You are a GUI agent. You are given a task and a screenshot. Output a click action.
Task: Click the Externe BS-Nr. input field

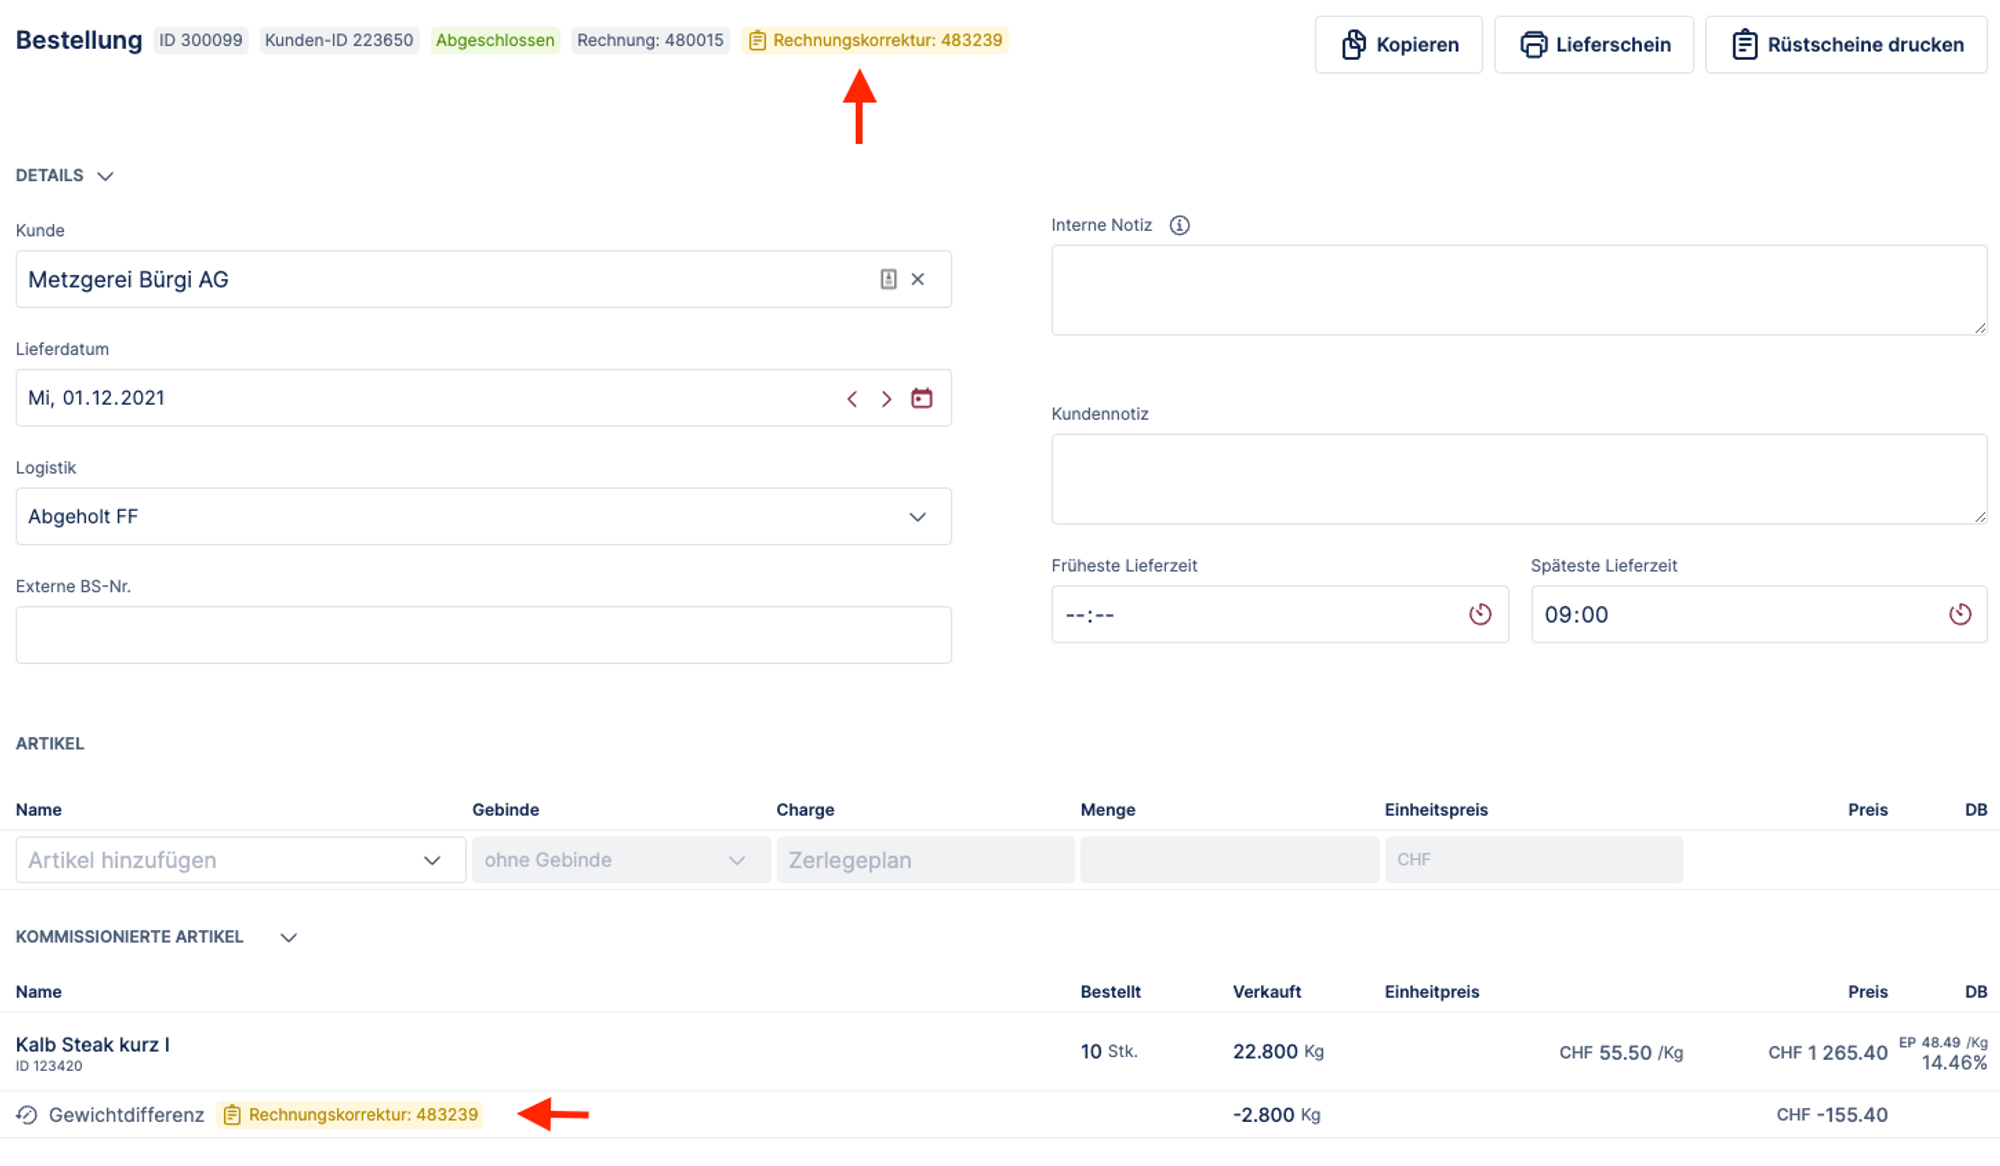483,635
